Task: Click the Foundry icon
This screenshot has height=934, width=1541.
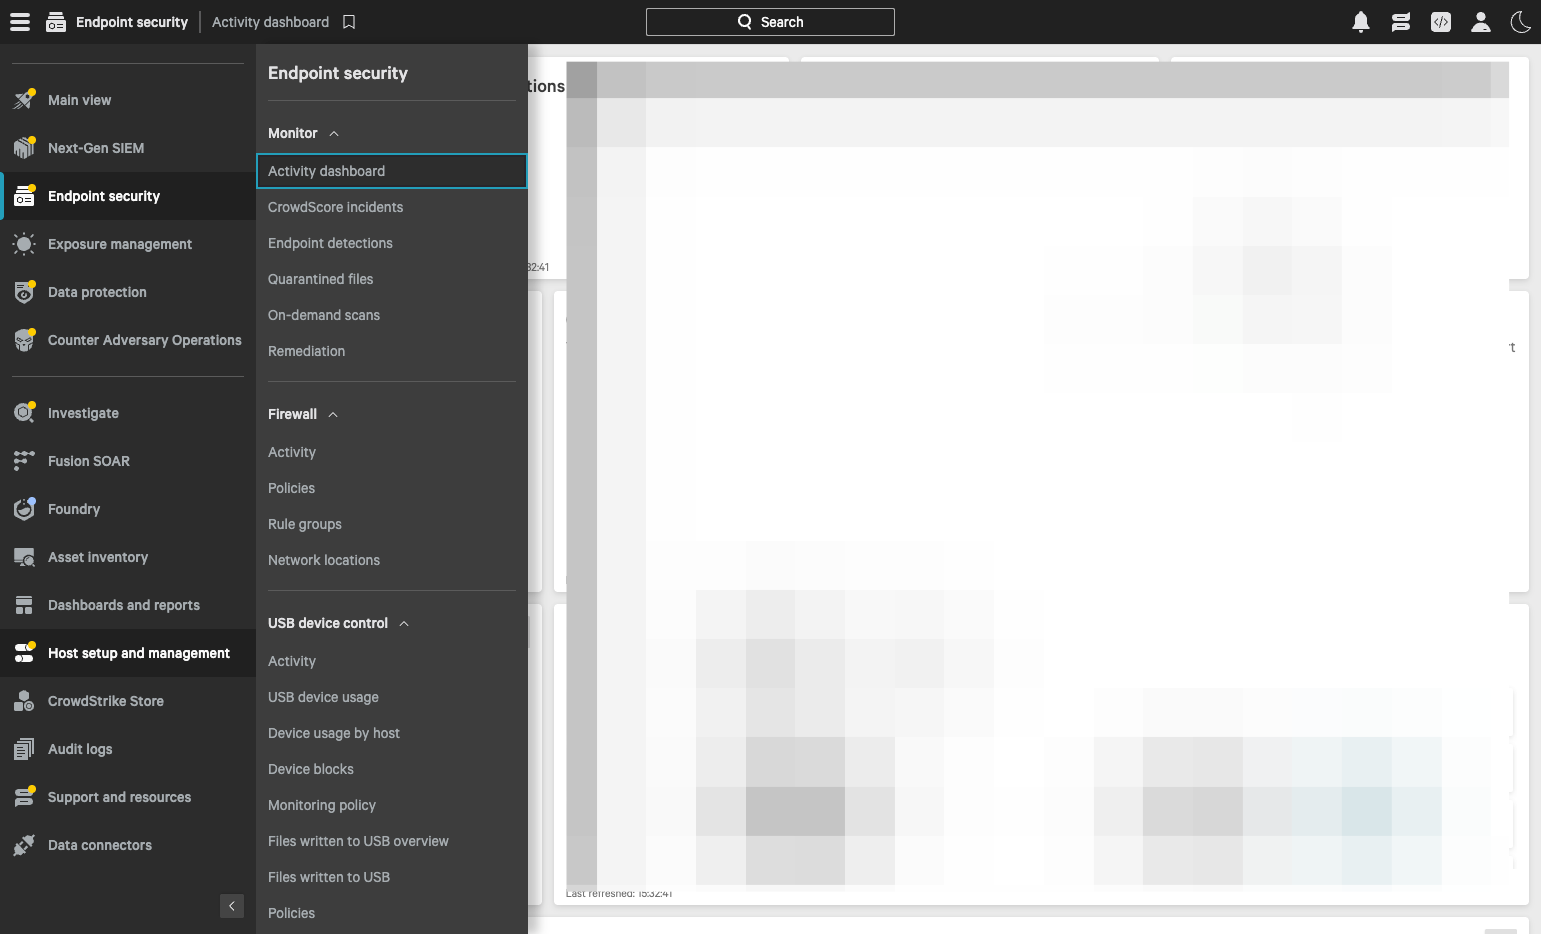Action: [x=24, y=509]
